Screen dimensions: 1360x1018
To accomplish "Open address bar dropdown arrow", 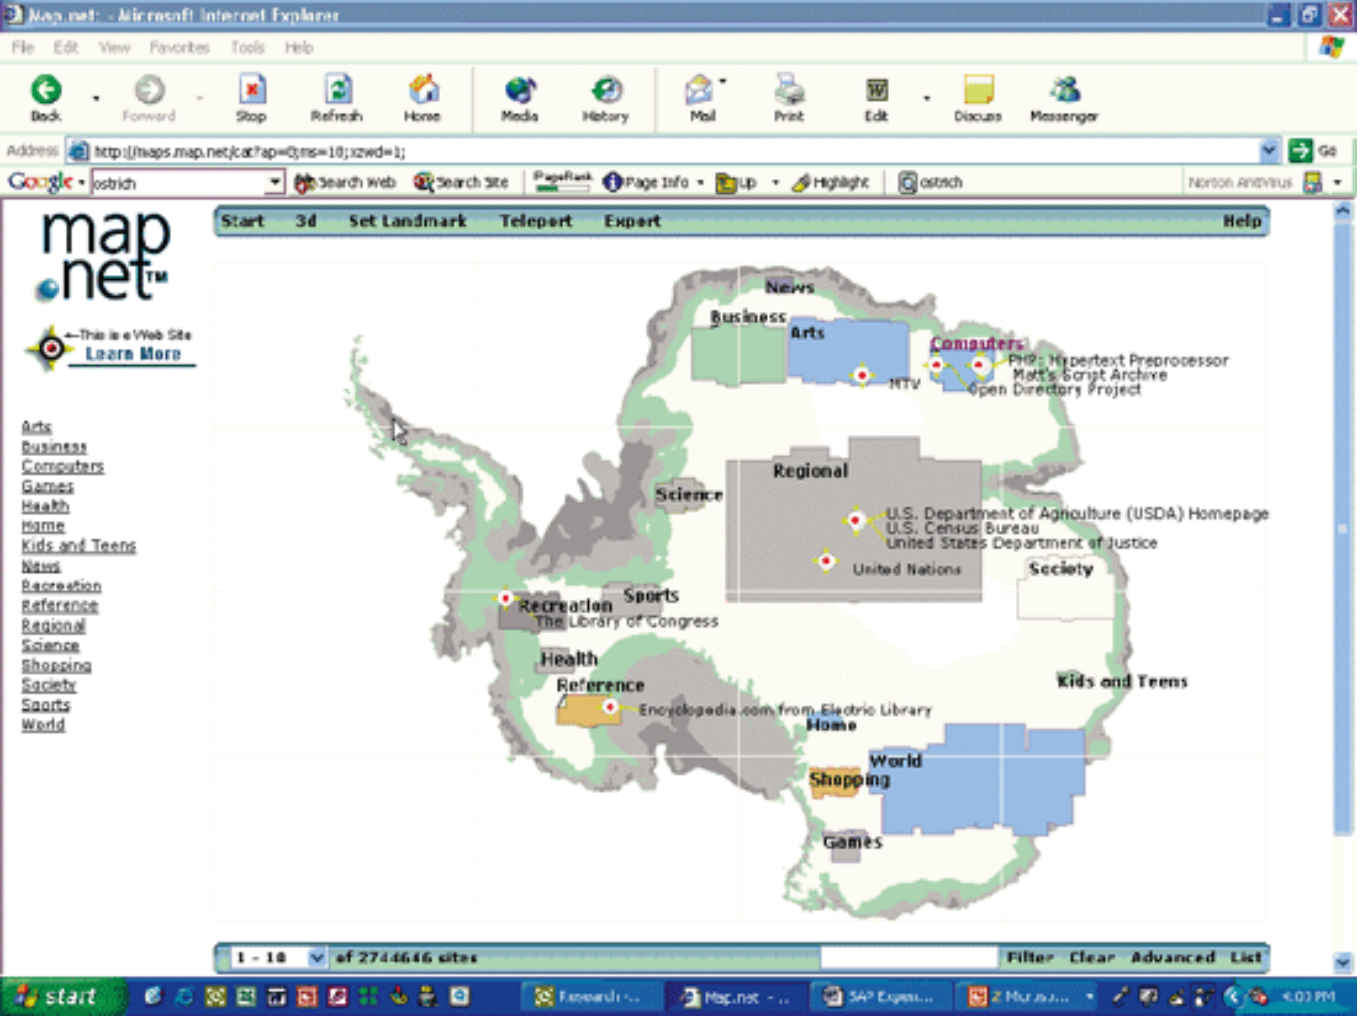I will [1269, 151].
